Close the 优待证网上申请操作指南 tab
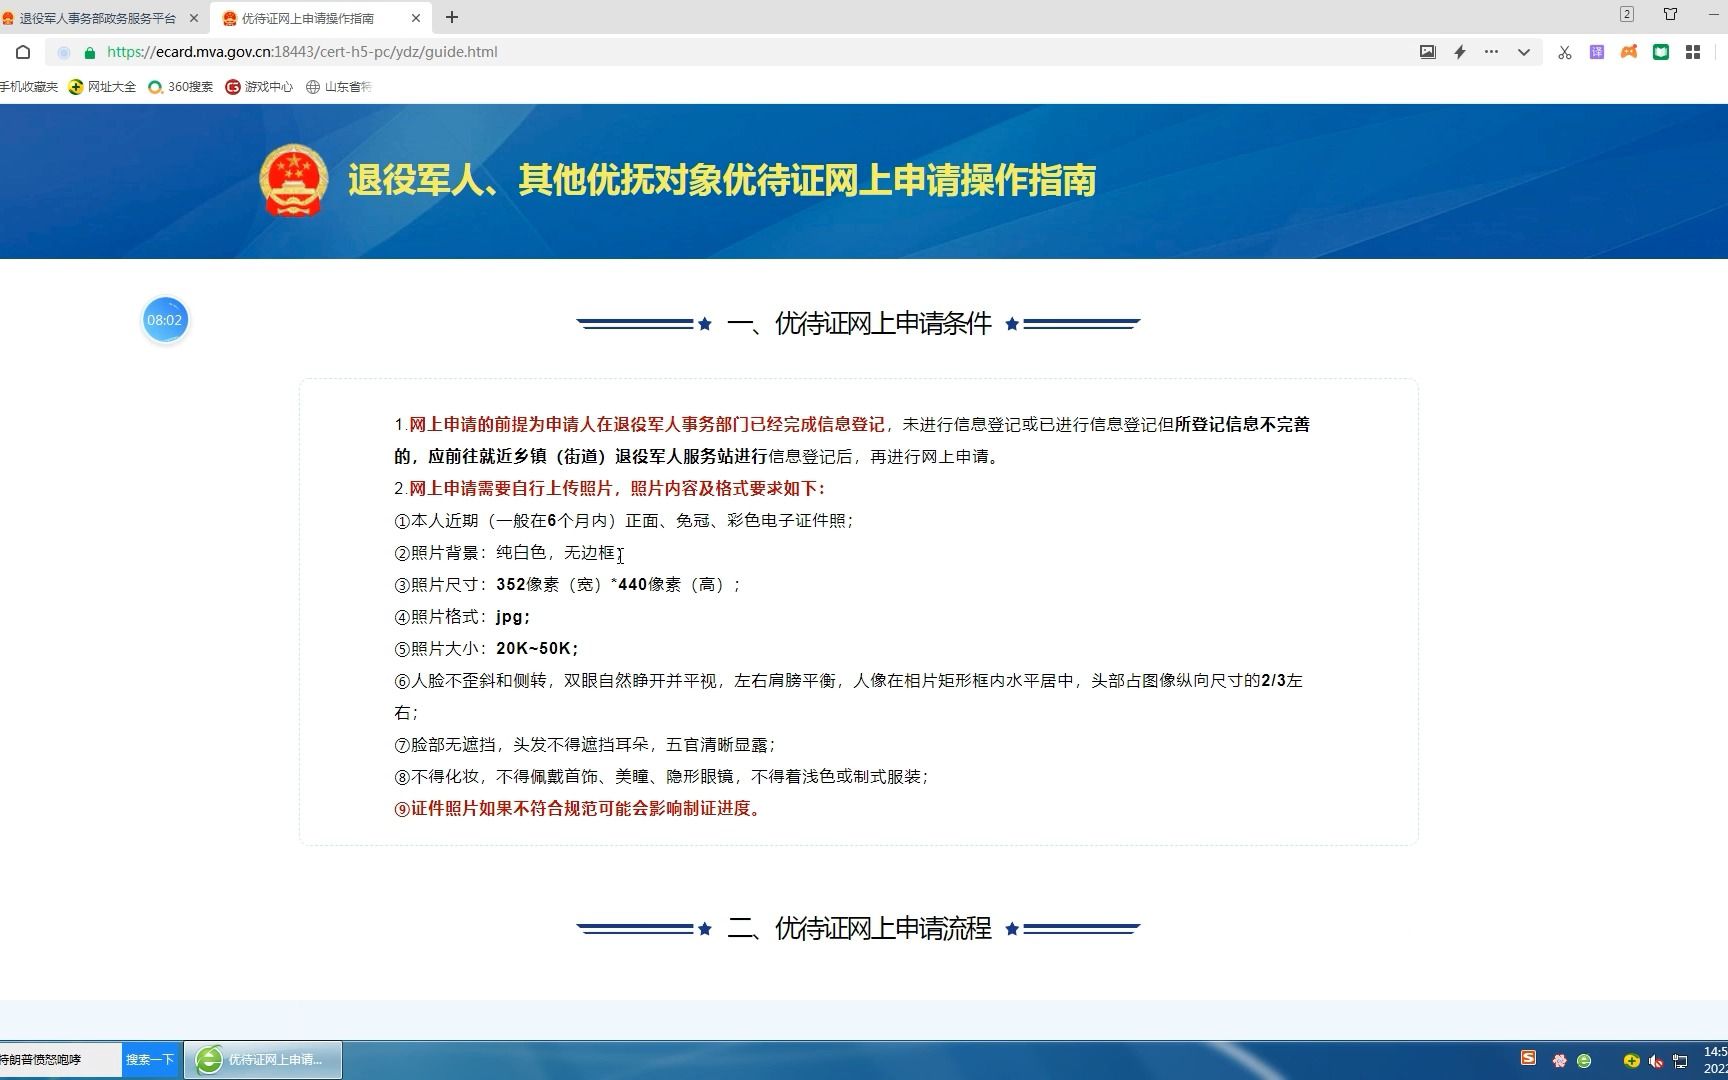The height and width of the screenshot is (1080, 1728). pyautogui.click(x=416, y=18)
